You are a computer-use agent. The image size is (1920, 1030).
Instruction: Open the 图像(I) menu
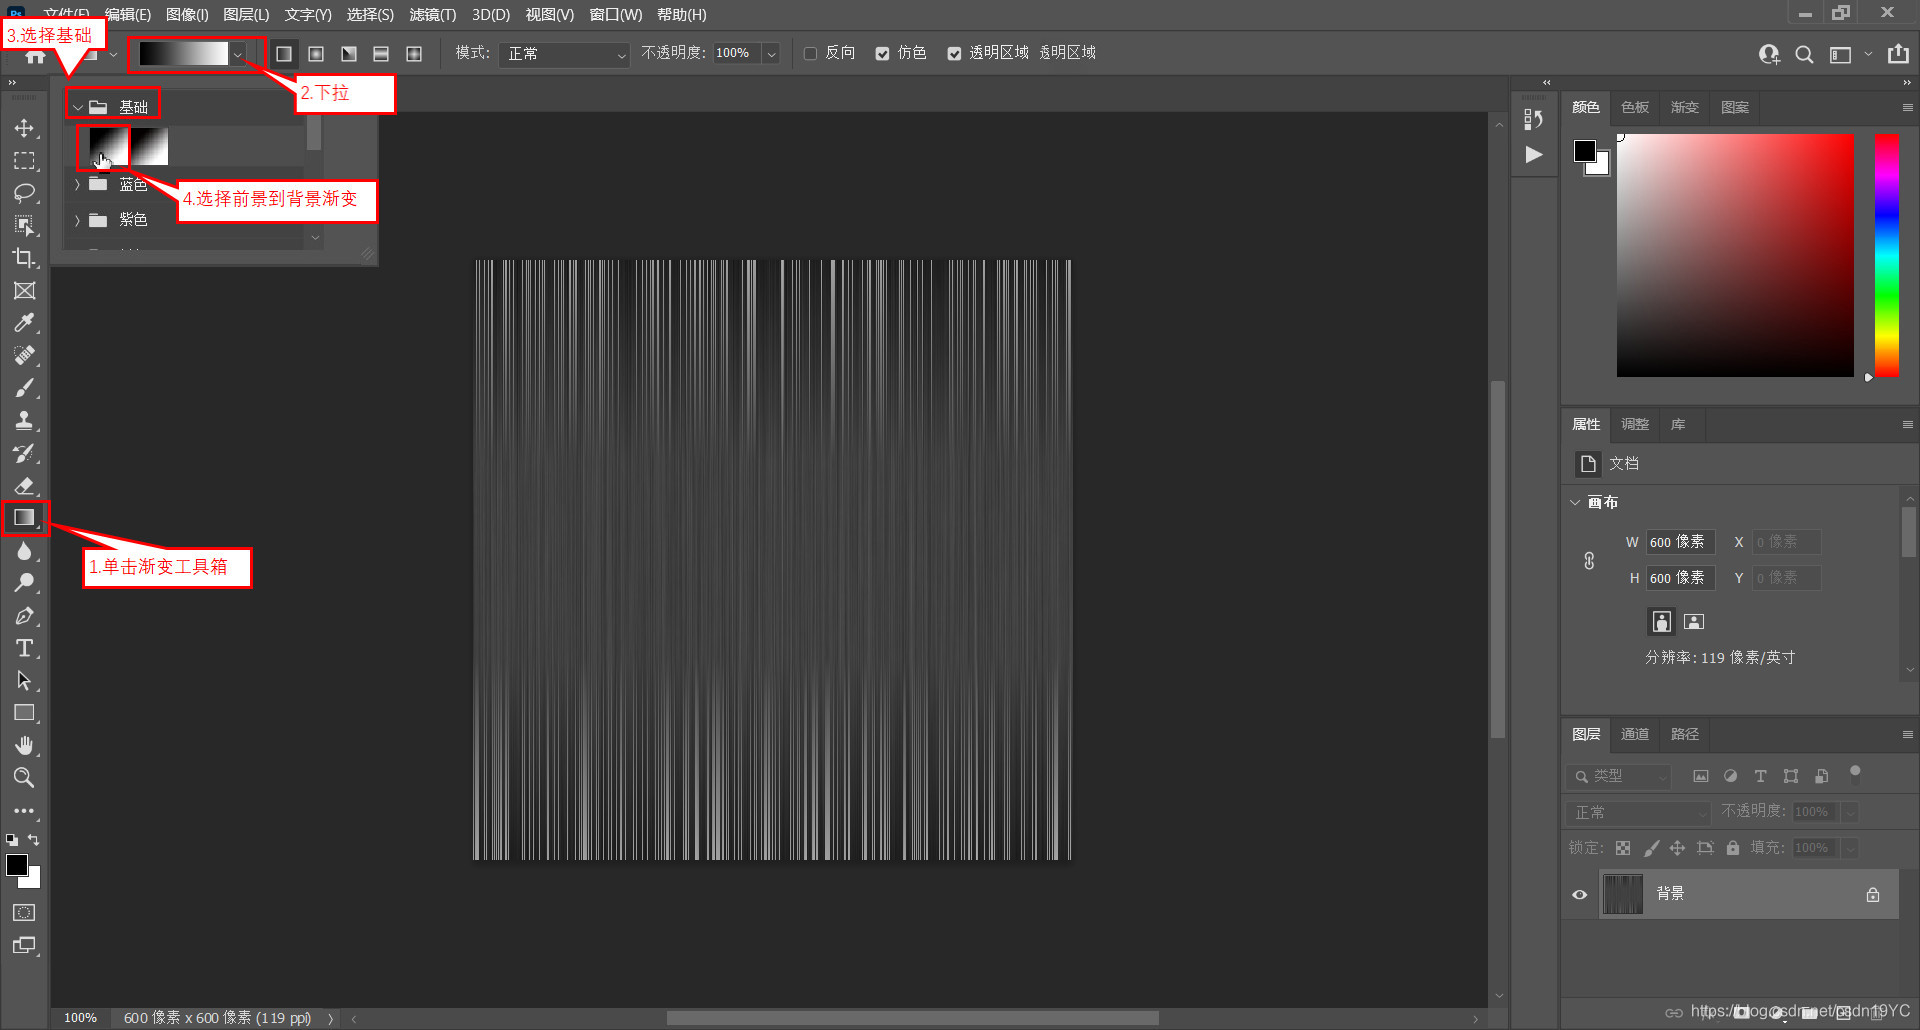[187, 15]
